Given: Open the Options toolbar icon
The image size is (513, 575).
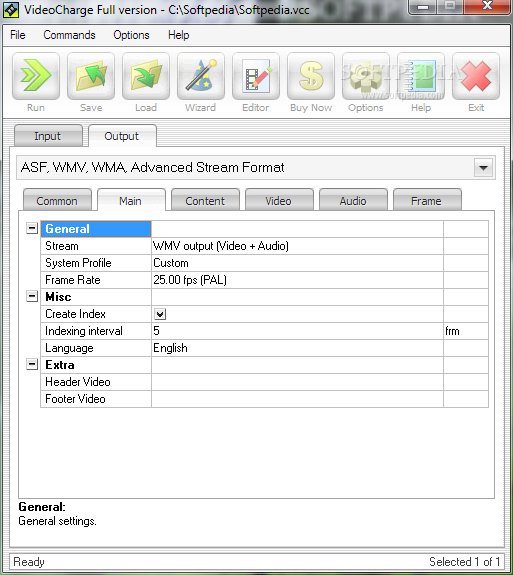Looking at the screenshot, I should click(x=366, y=76).
